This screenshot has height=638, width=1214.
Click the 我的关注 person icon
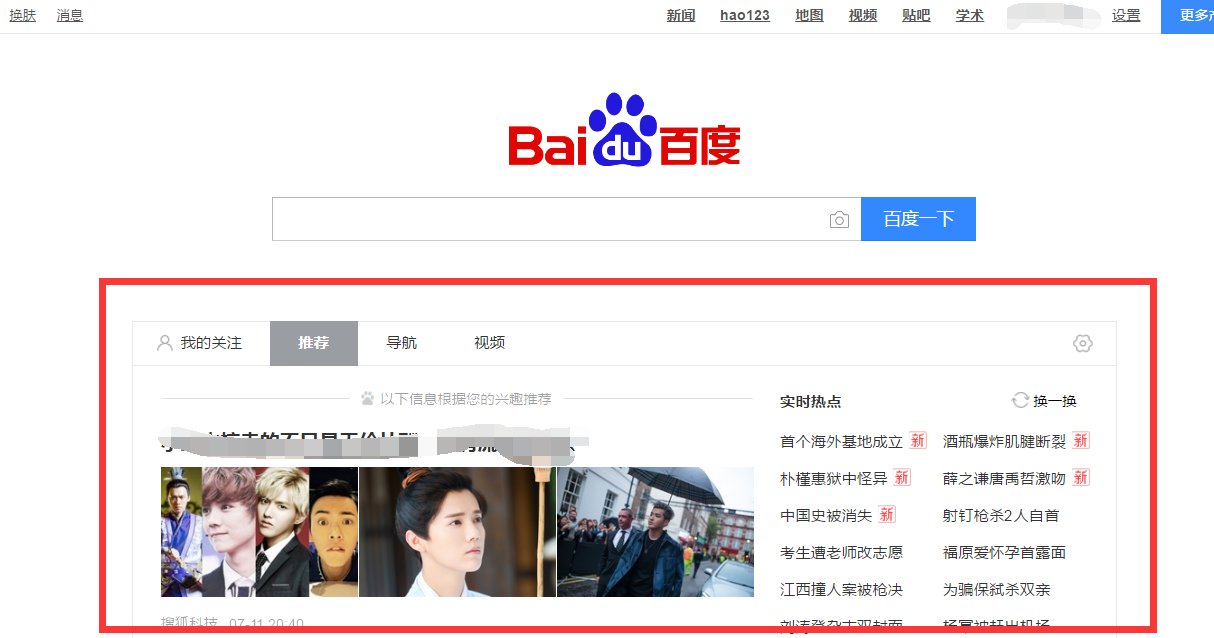coord(164,343)
